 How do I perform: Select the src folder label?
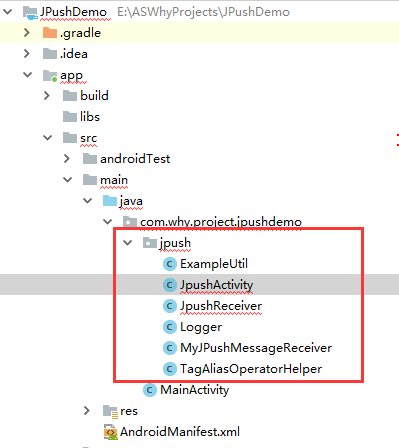(x=88, y=138)
